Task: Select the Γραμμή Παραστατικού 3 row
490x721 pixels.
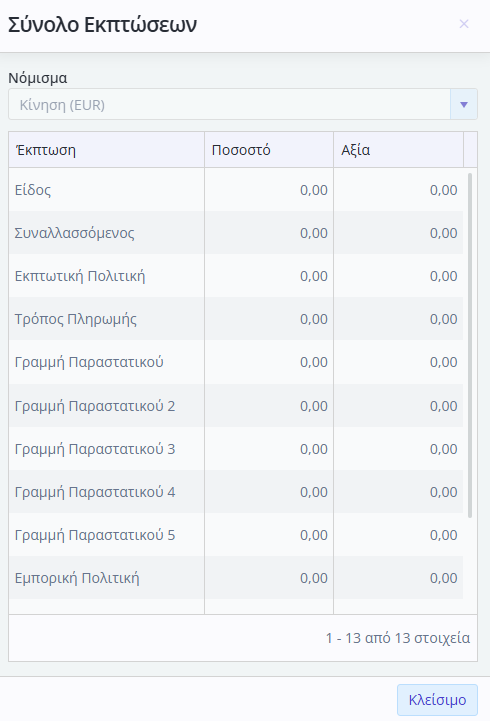Action: click(236, 449)
